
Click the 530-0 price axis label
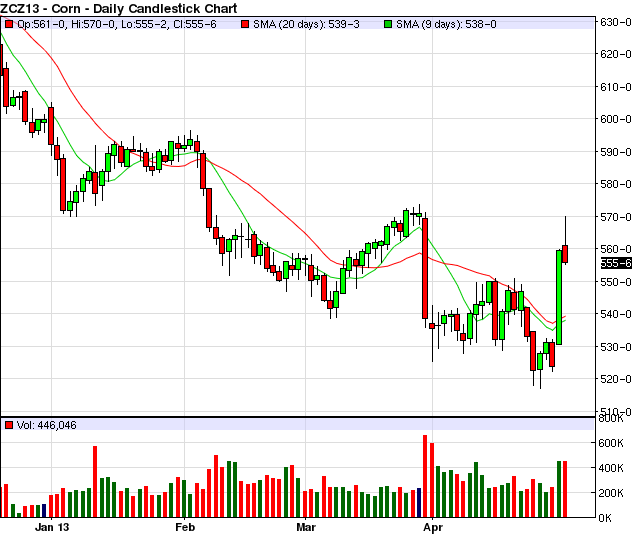616,347
